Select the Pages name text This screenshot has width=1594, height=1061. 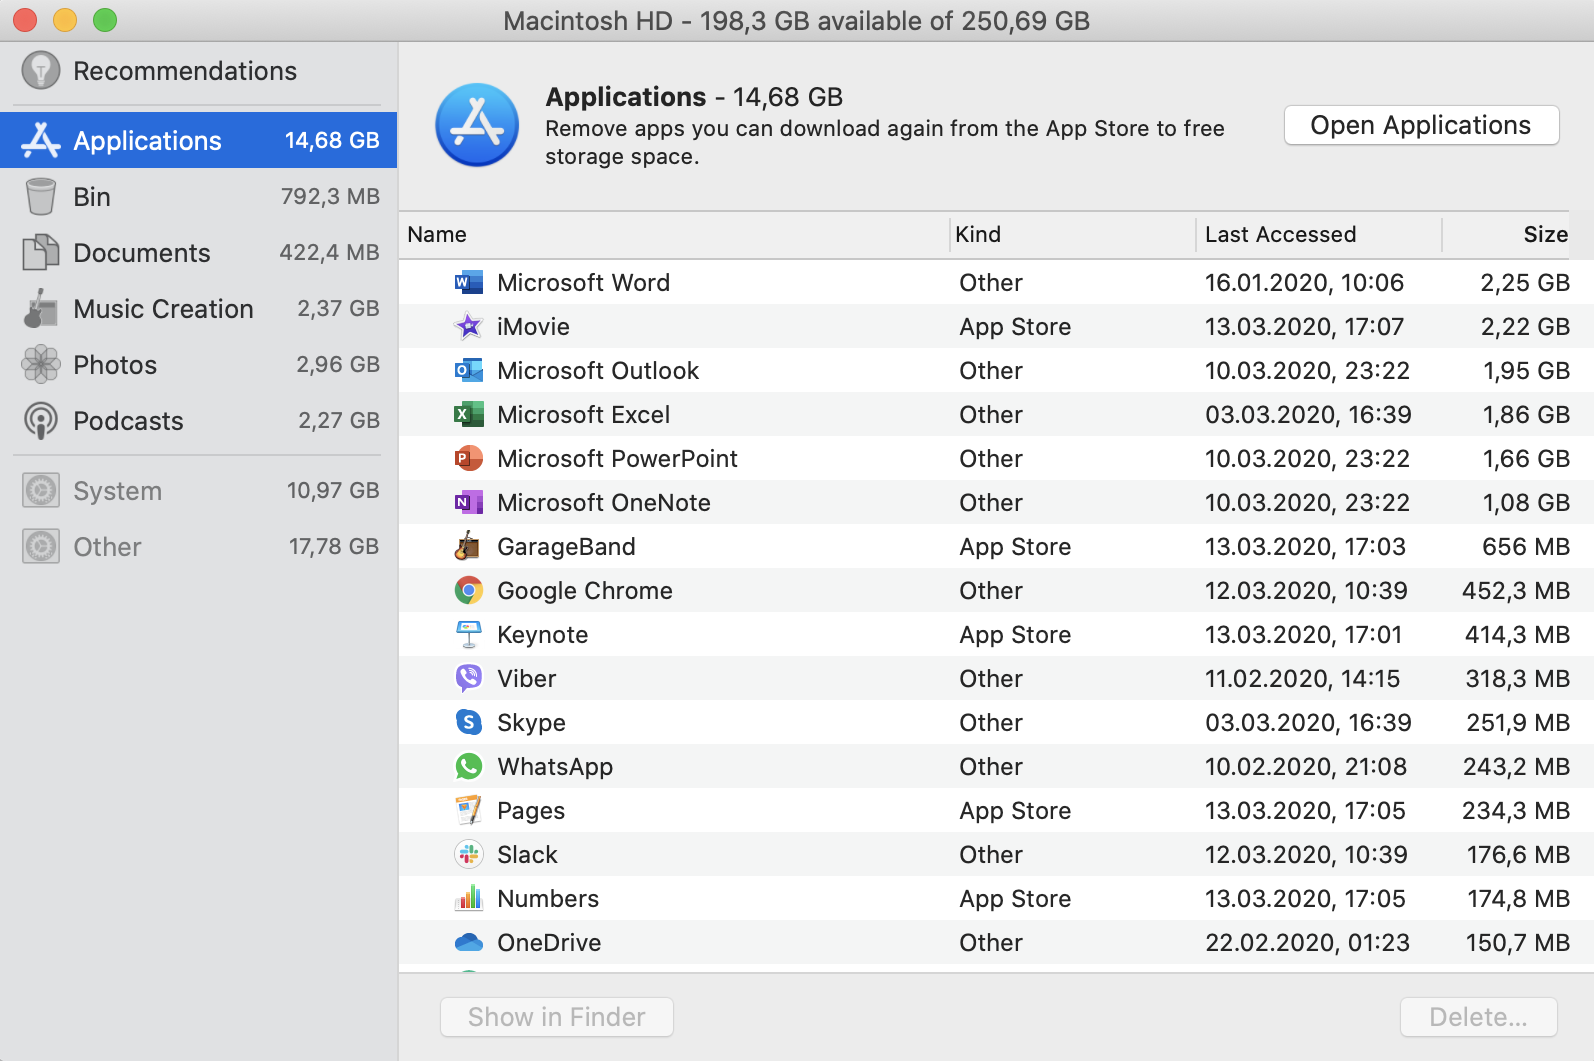pos(531,810)
